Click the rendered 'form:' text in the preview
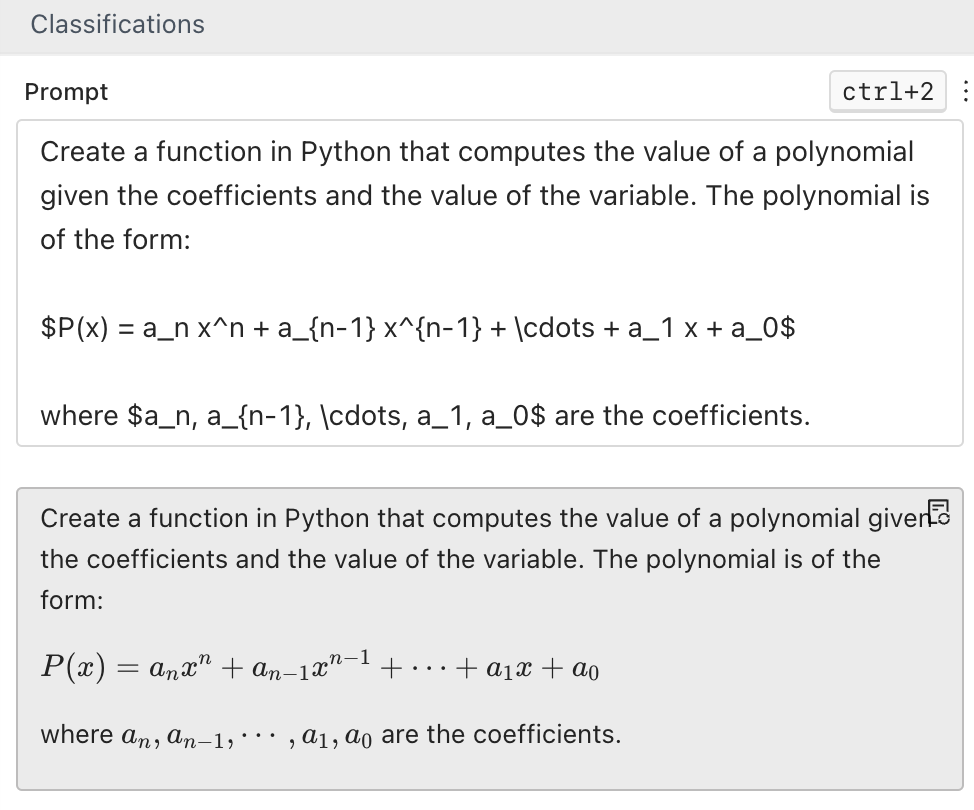974x810 pixels. 72,599
